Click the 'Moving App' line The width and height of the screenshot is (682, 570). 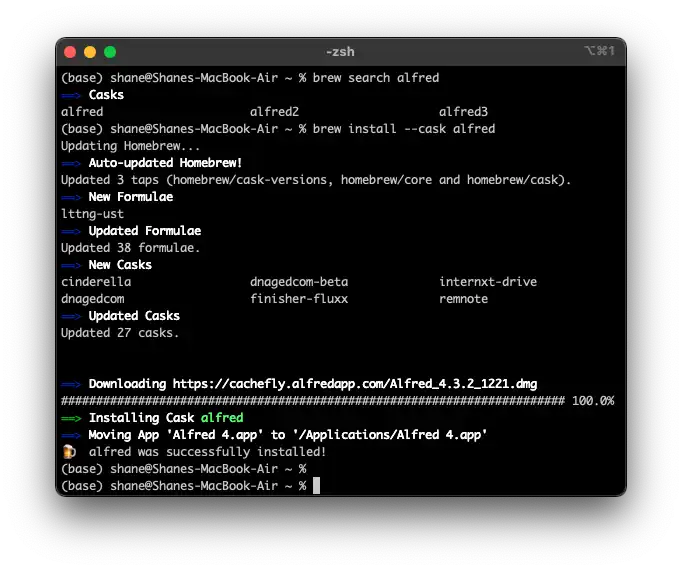point(288,435)
